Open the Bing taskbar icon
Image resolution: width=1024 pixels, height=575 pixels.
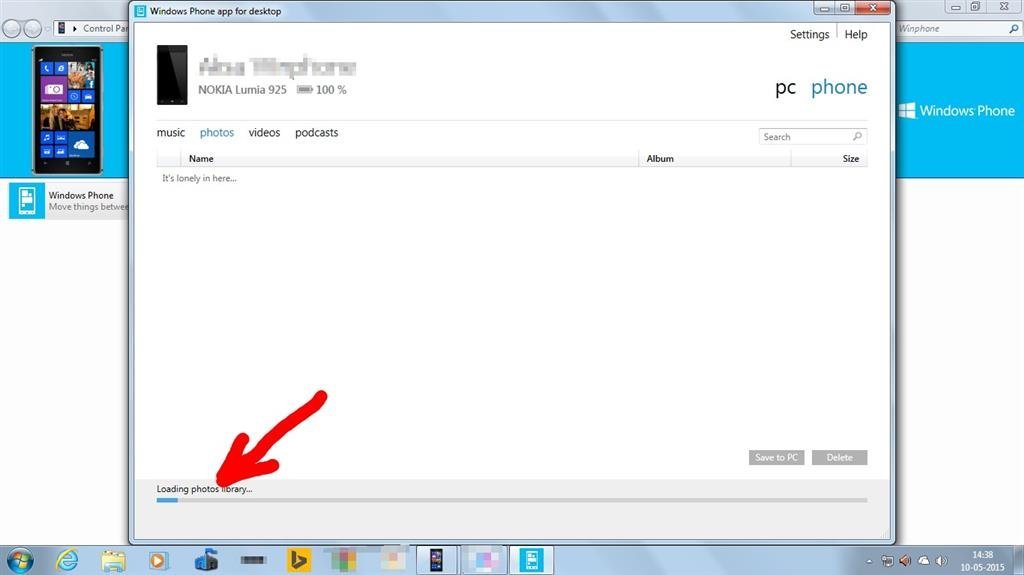point(298,561)
